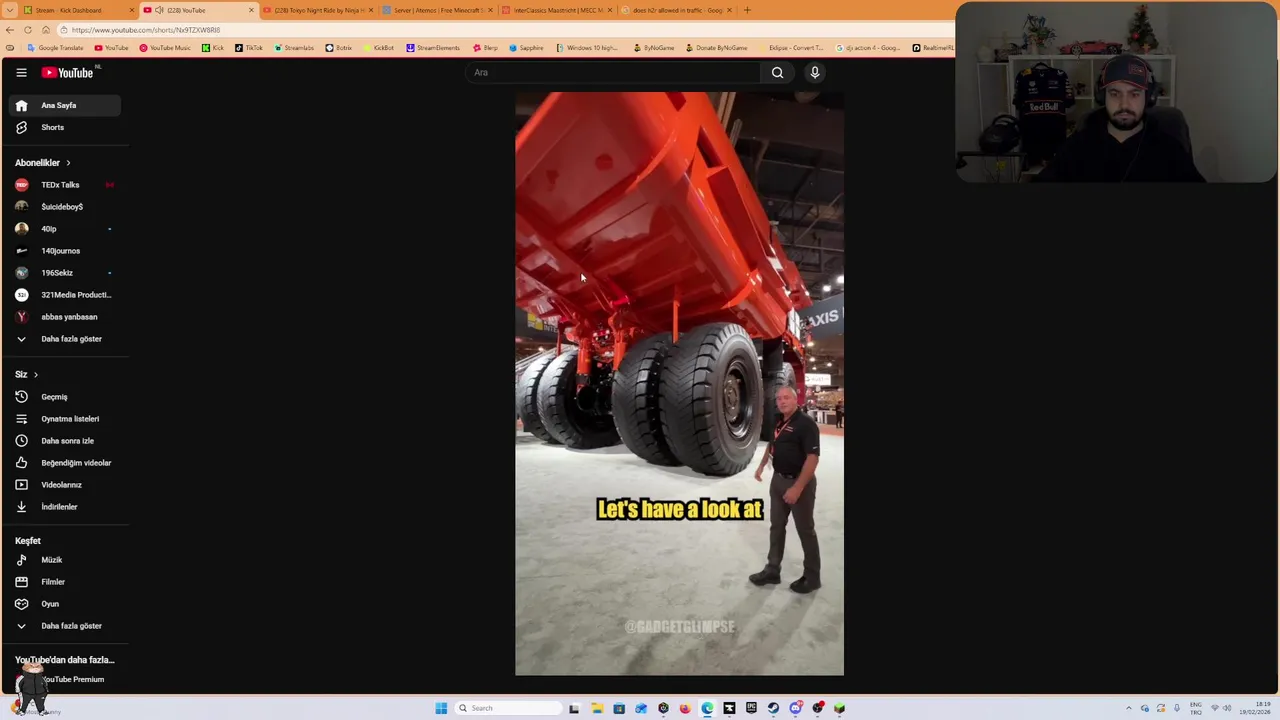Image resolution: width=1280 pixels, height=720 pixels.
Task: Open a new browser tab
Action: tap(747, 10)
